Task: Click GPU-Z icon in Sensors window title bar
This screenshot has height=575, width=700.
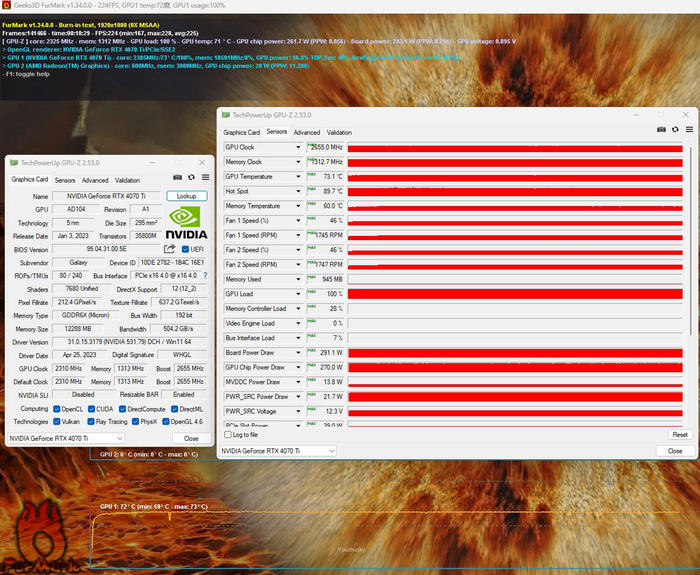Action: (226, 115)
